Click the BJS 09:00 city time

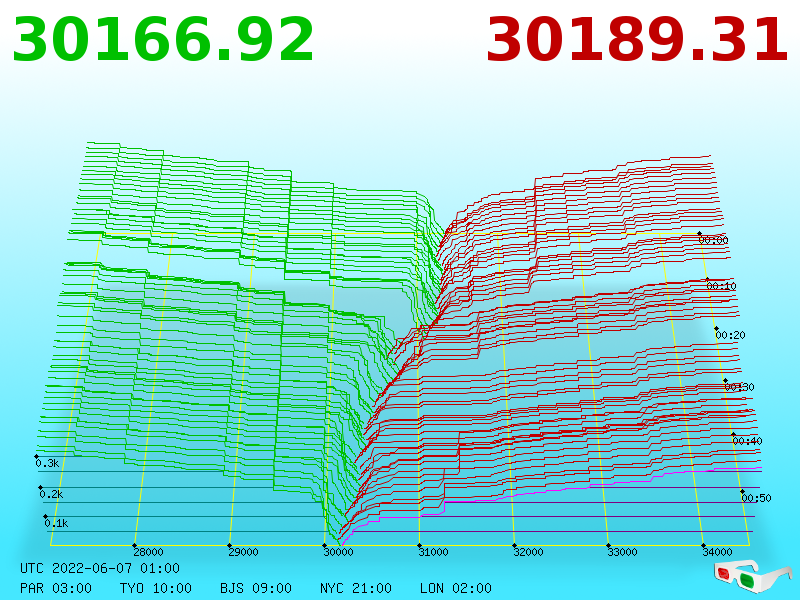tap(256, 588)
